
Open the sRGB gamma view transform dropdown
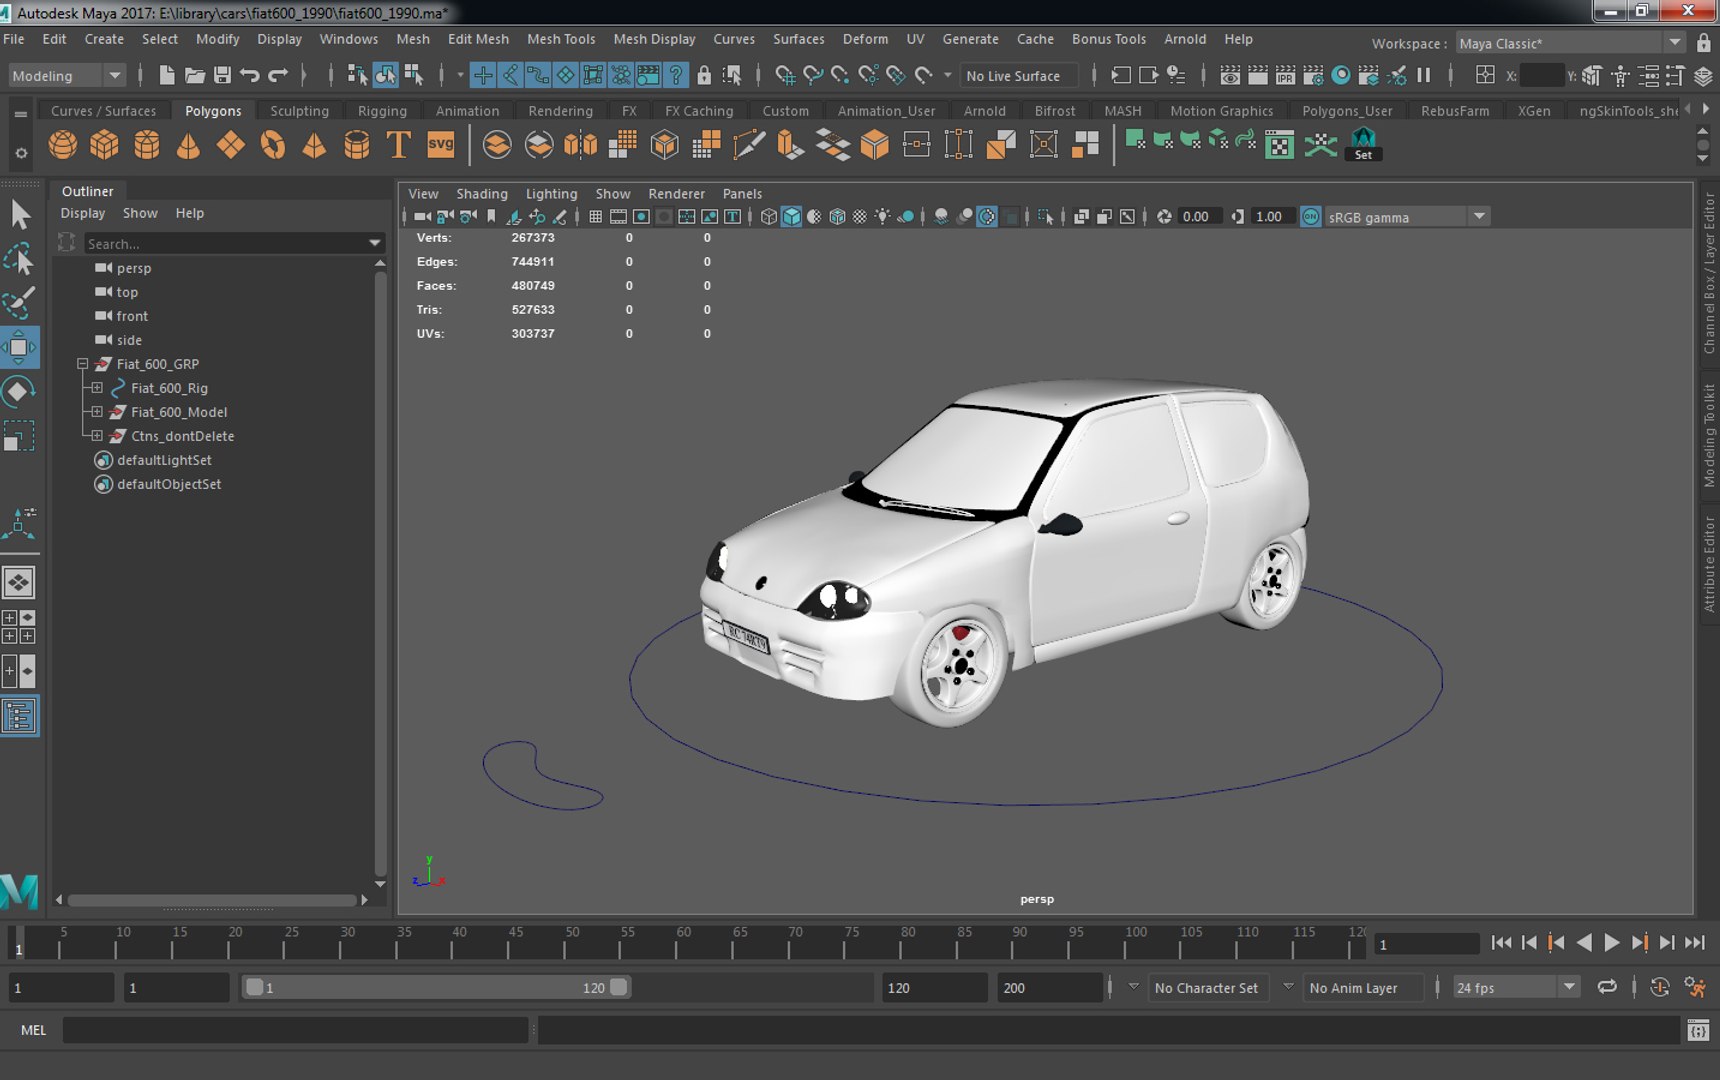1479,217
